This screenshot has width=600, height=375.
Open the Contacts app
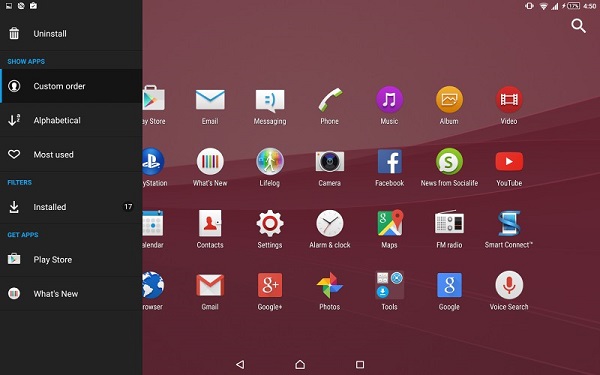[x=210, y=230]
